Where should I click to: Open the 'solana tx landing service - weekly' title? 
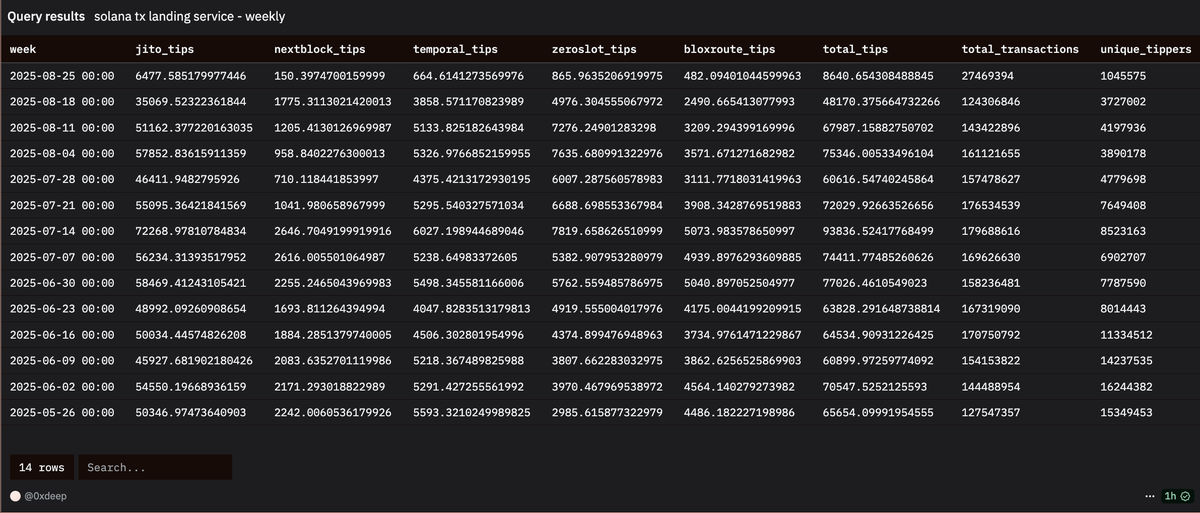coord(189,18)
